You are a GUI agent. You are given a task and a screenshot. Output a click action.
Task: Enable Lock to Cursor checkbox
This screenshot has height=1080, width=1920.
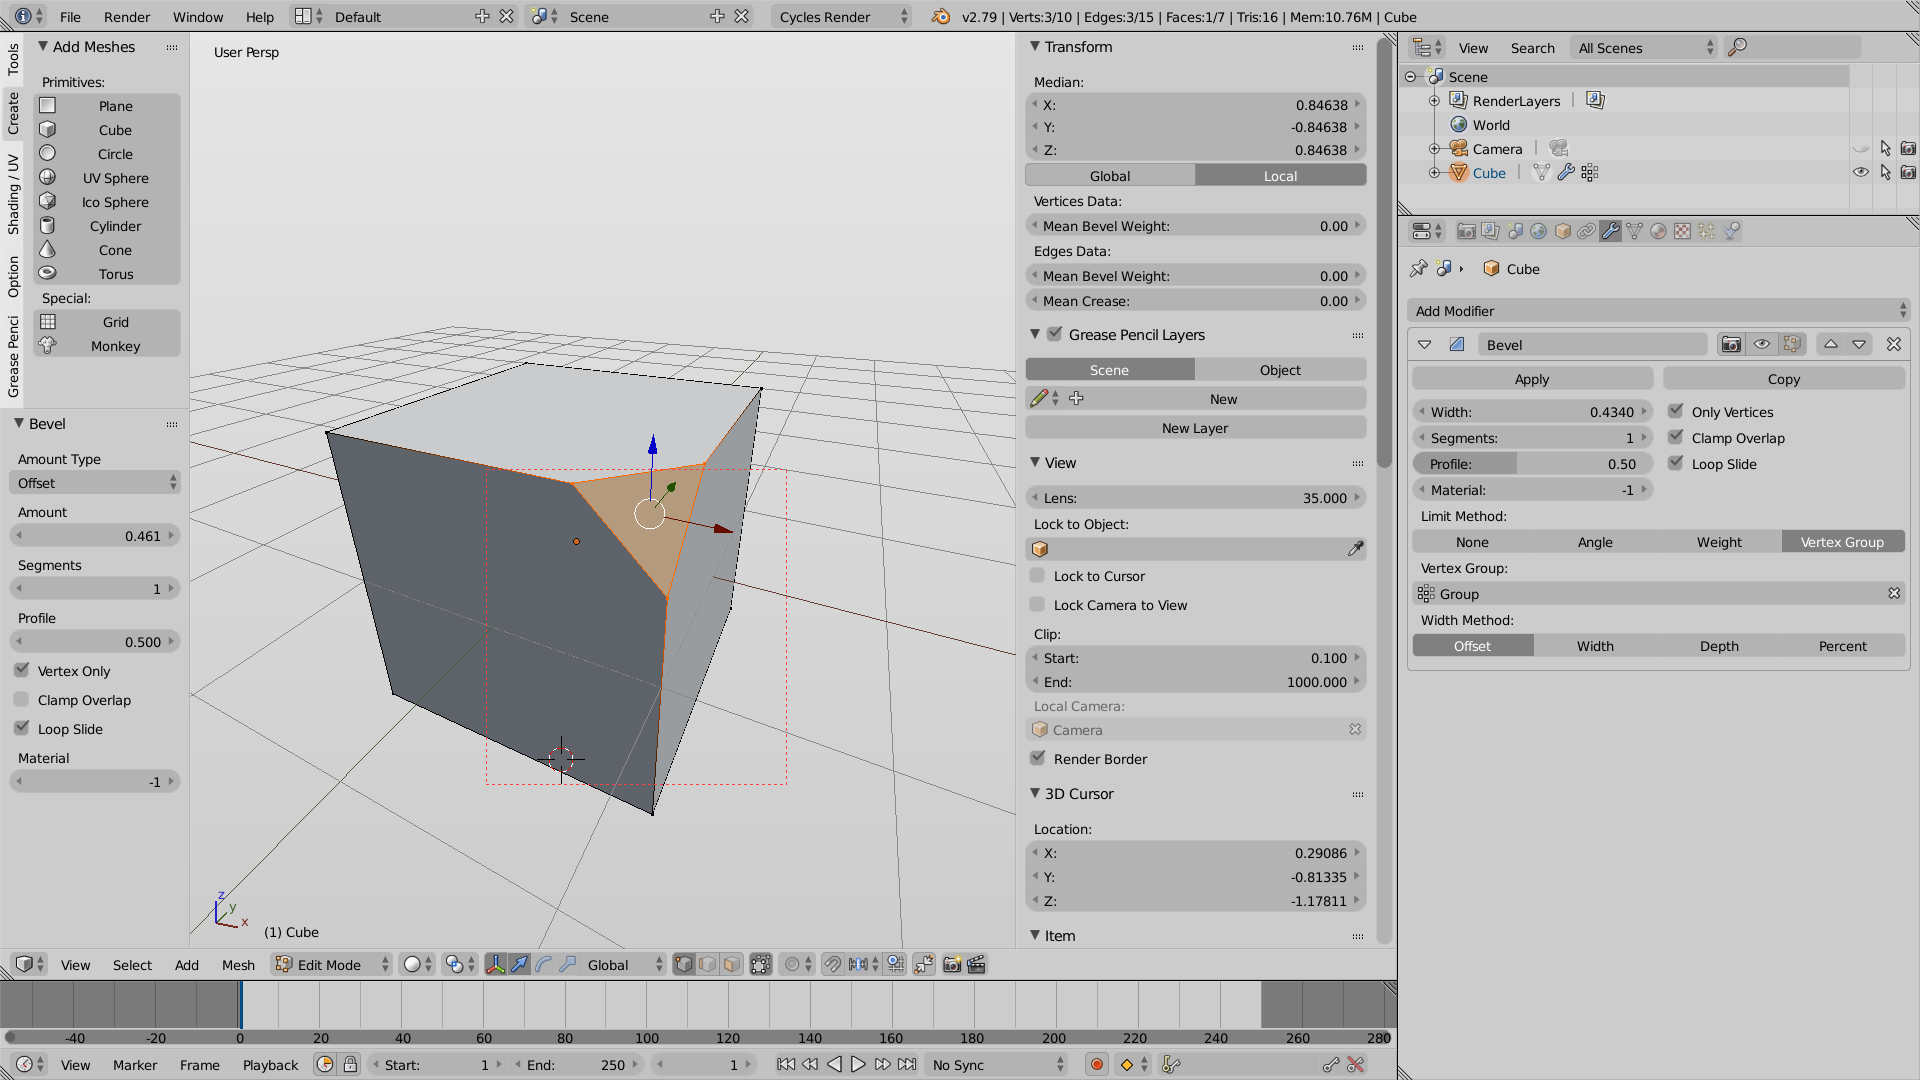pos(1038,575)
